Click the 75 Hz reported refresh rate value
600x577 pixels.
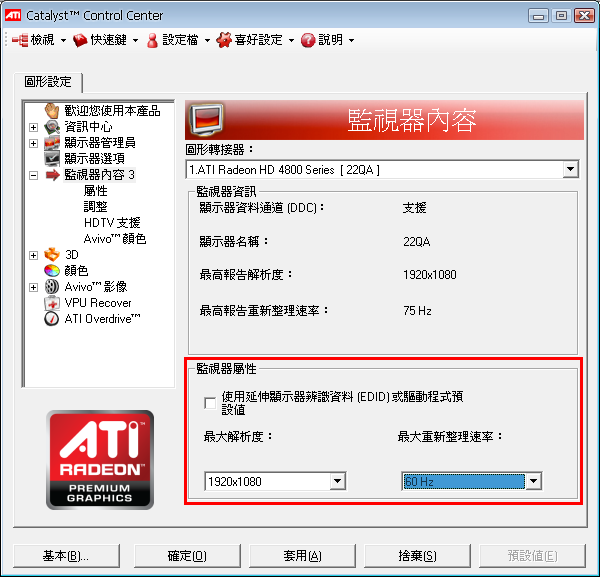tap(417, 310)
